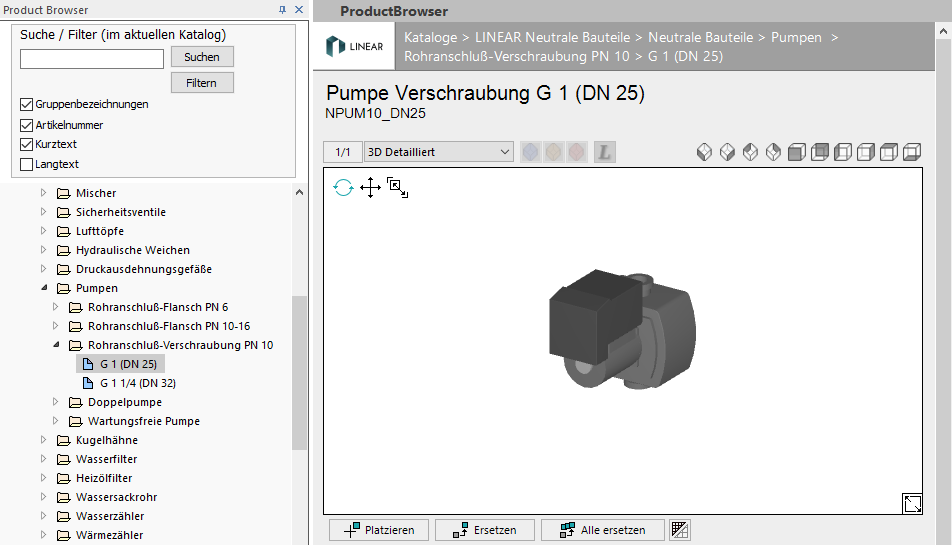Image resolution: width=952 pixels, height=545 pixels.
Task: Click the Suchen button
Action: click(202, 57)
